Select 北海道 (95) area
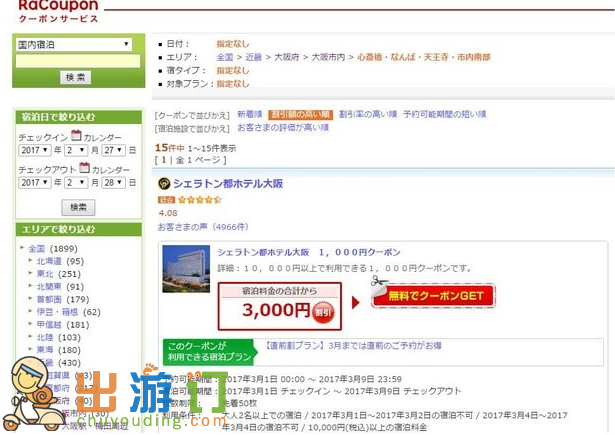 (x=60, y=261)
